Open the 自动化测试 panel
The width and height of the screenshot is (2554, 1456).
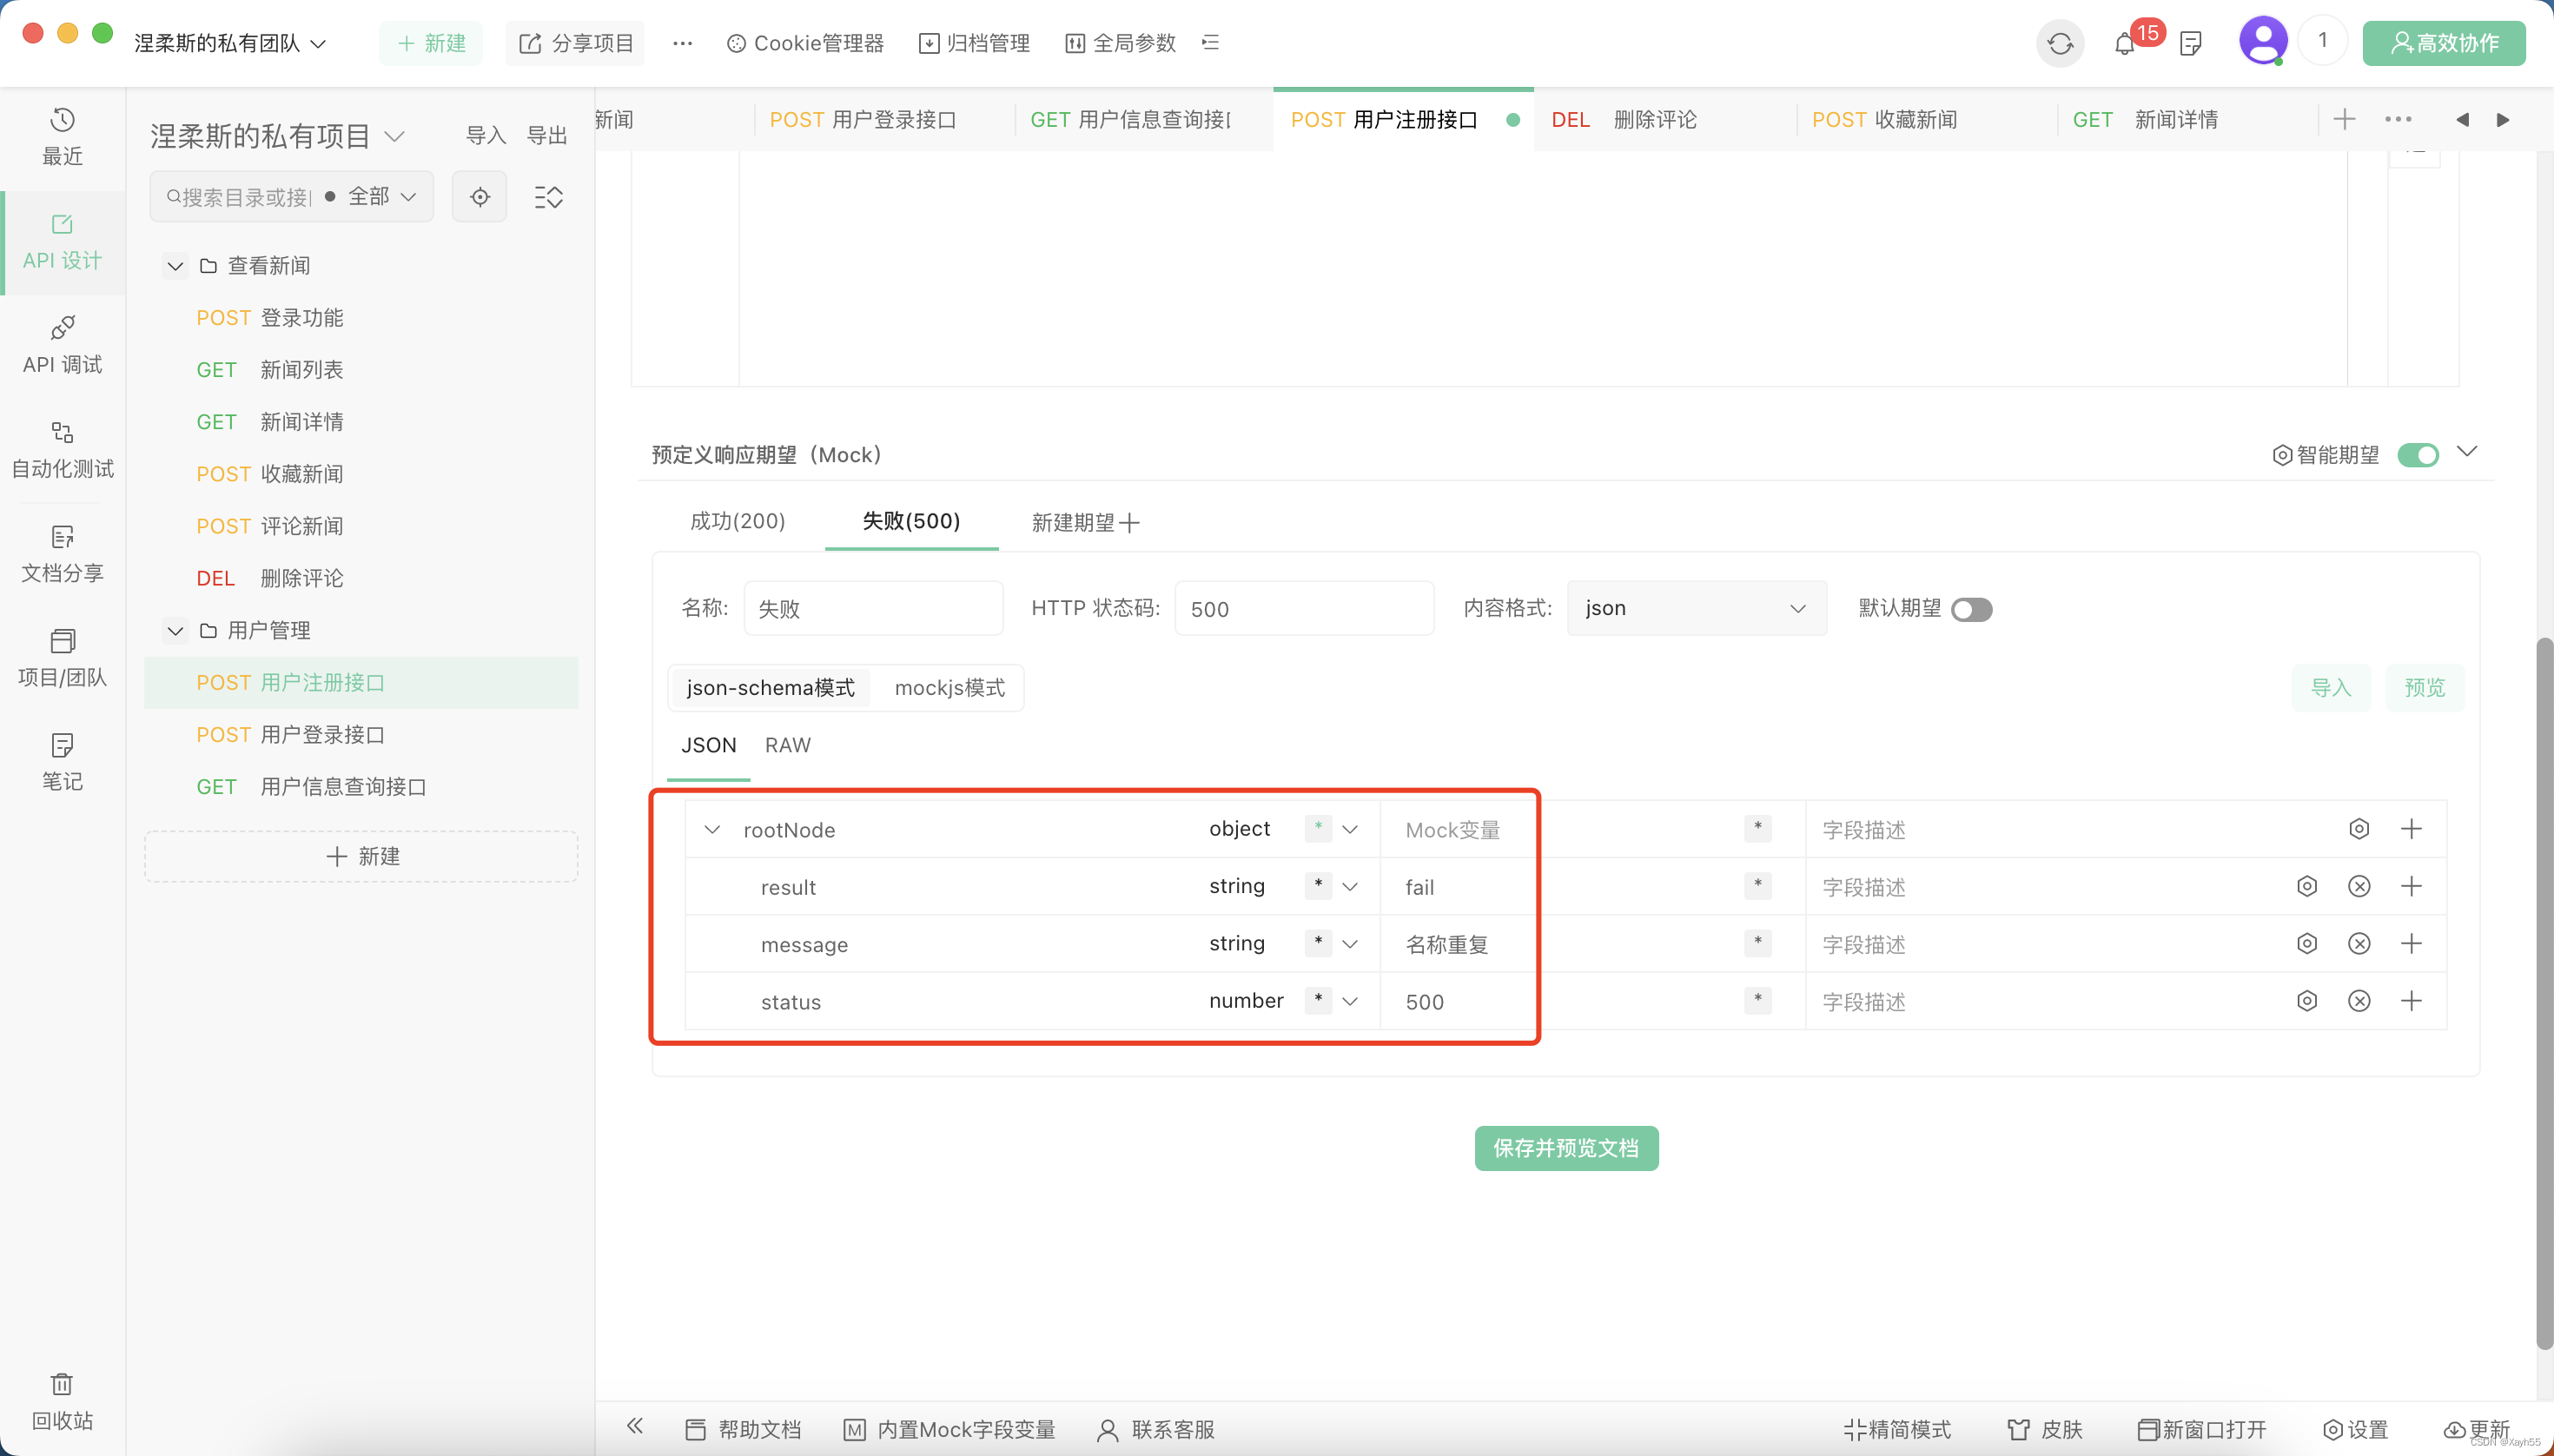[61, 450]
